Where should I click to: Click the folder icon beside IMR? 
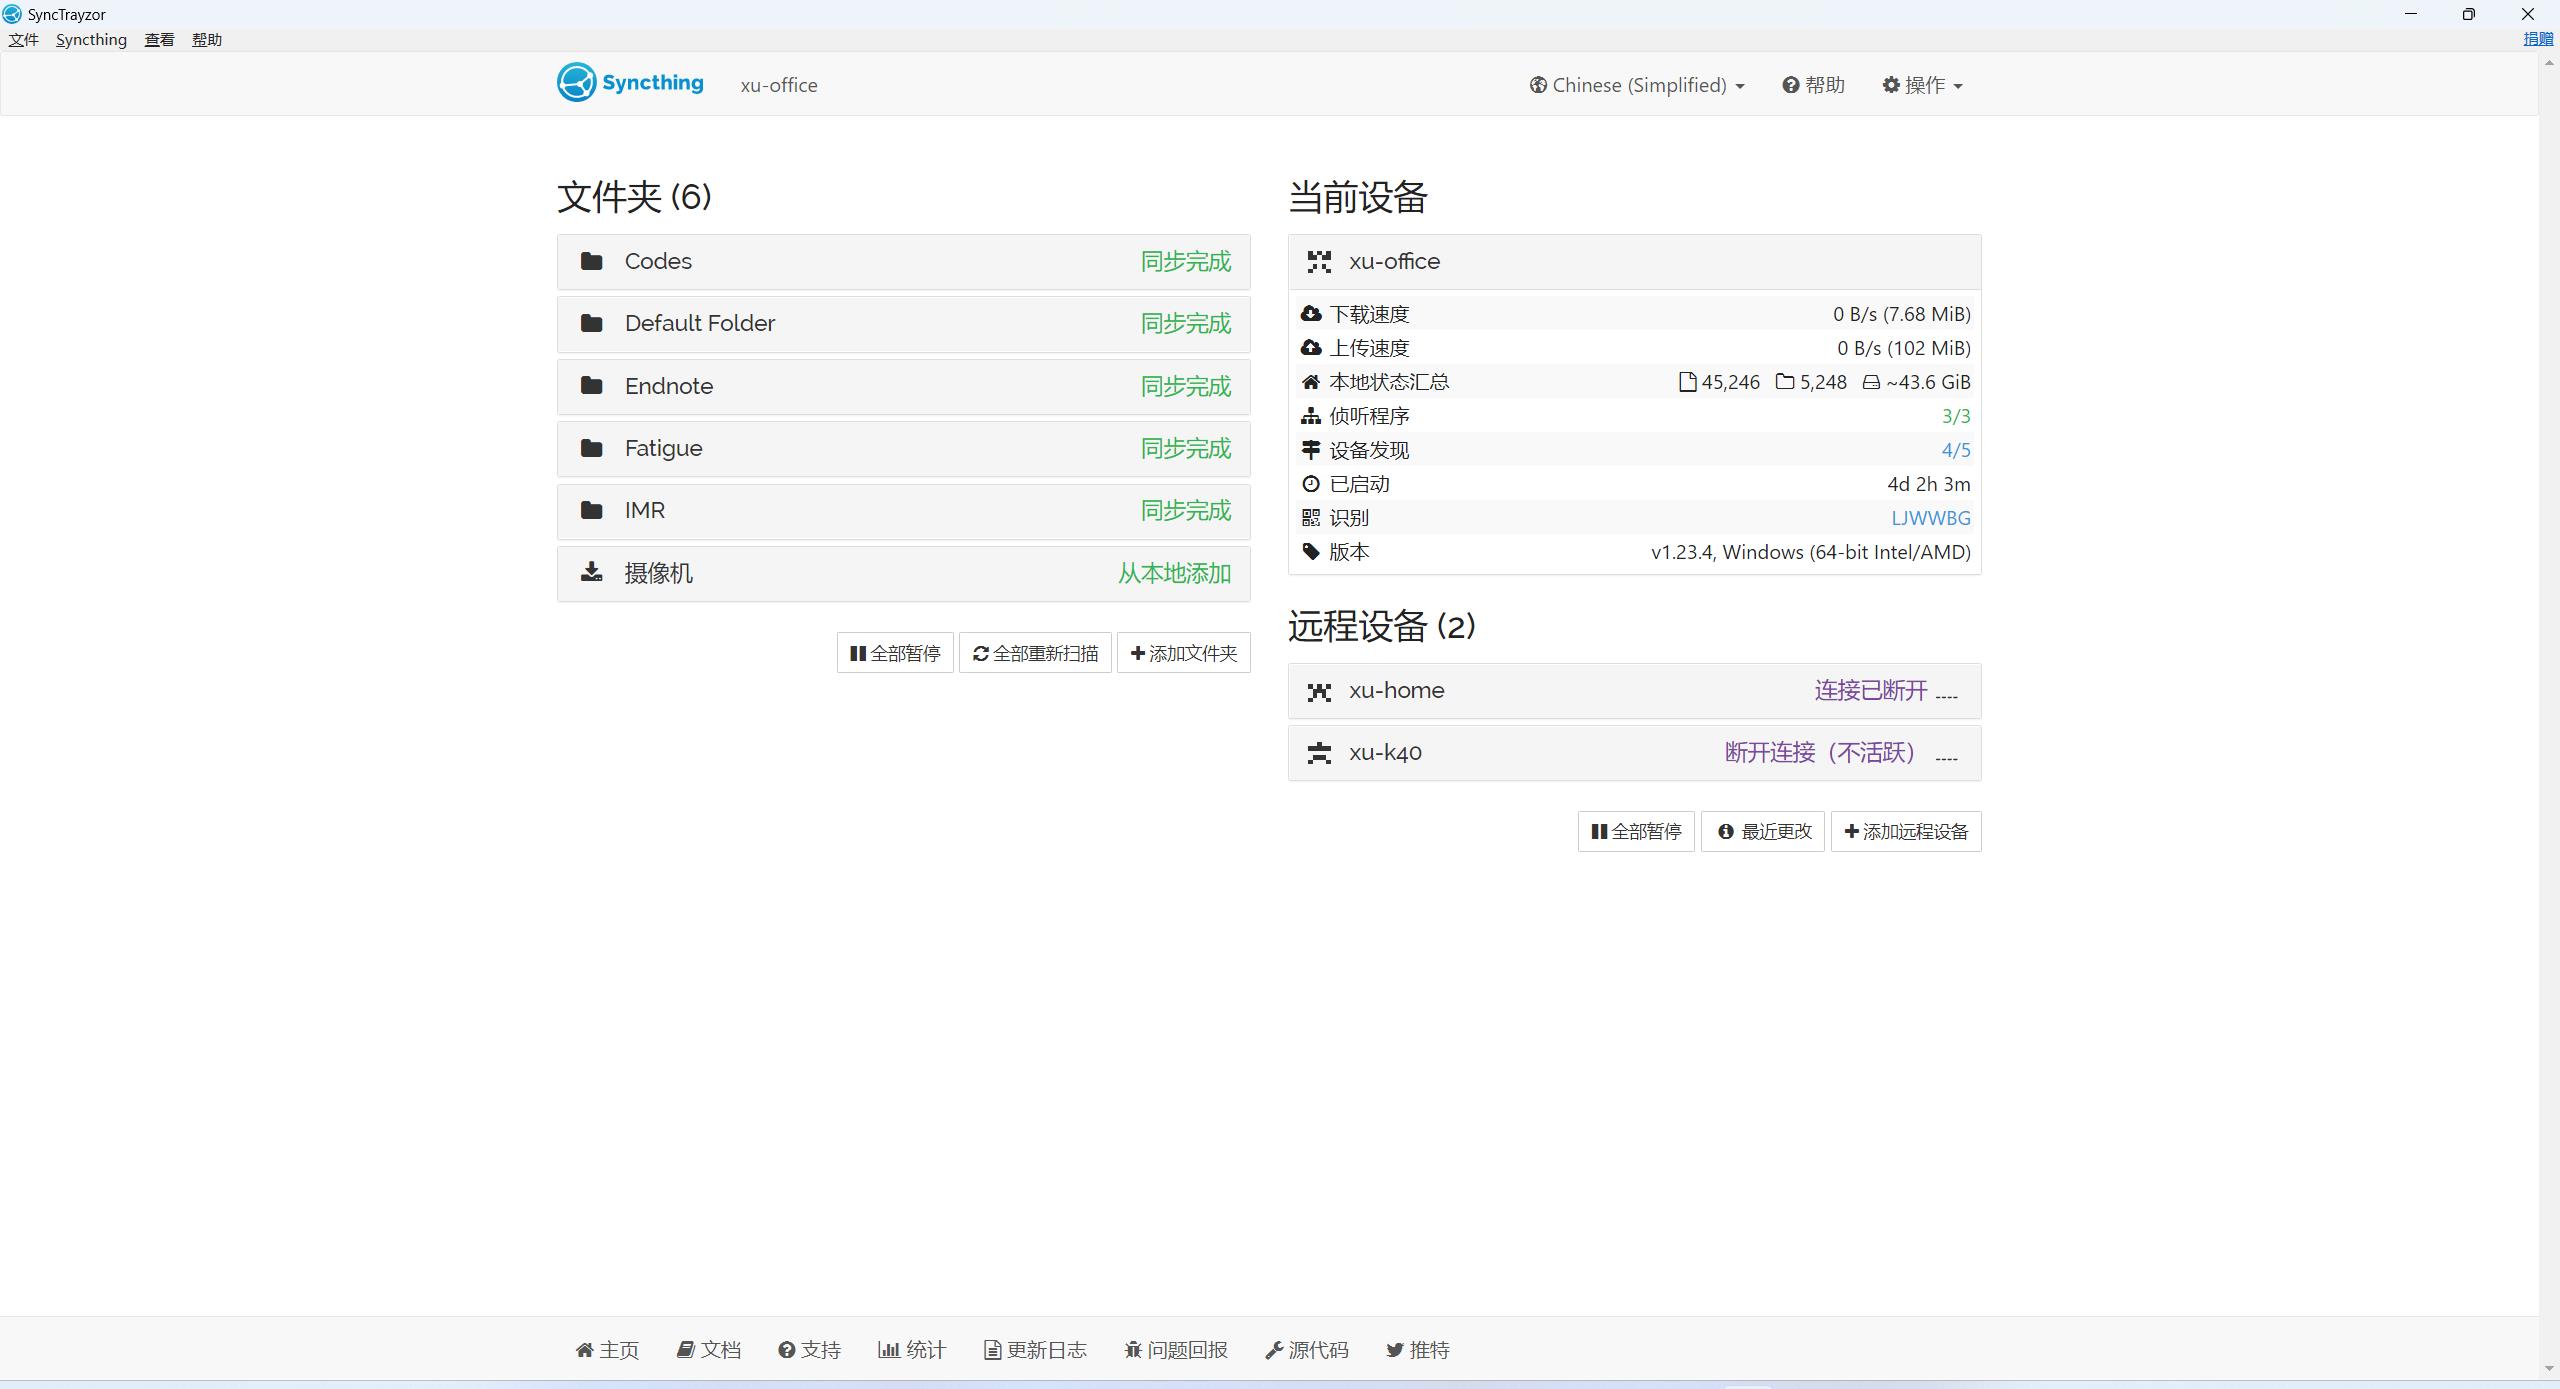tap(592, 510)
